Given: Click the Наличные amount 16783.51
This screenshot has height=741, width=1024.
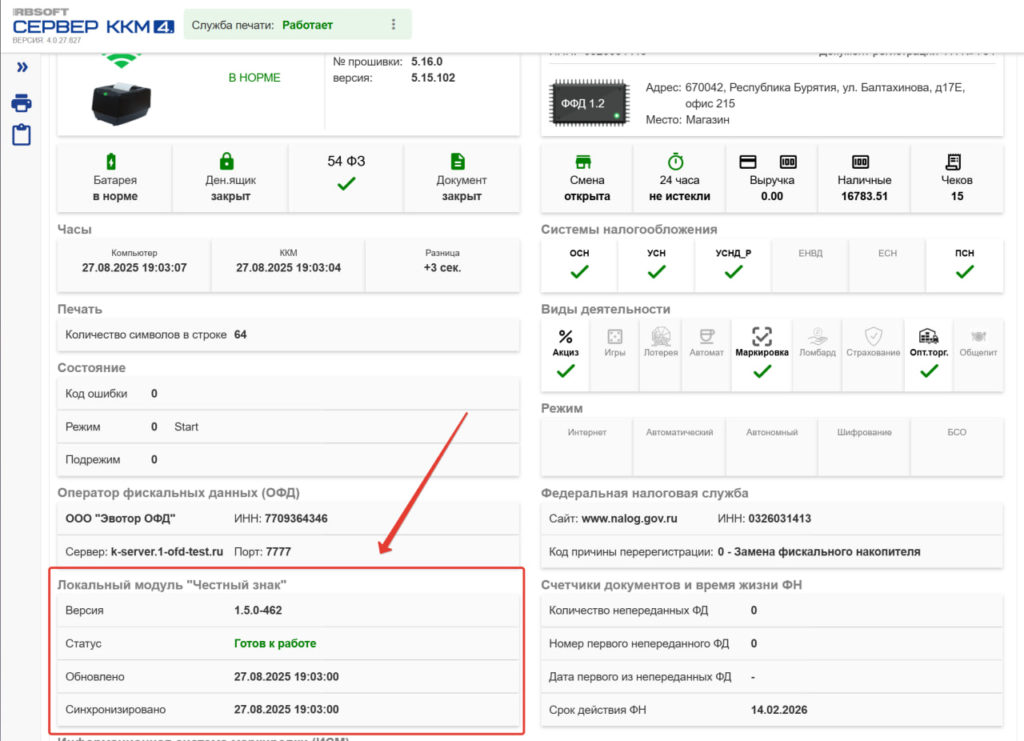Looking at the screenshot, I should [864, 196].
